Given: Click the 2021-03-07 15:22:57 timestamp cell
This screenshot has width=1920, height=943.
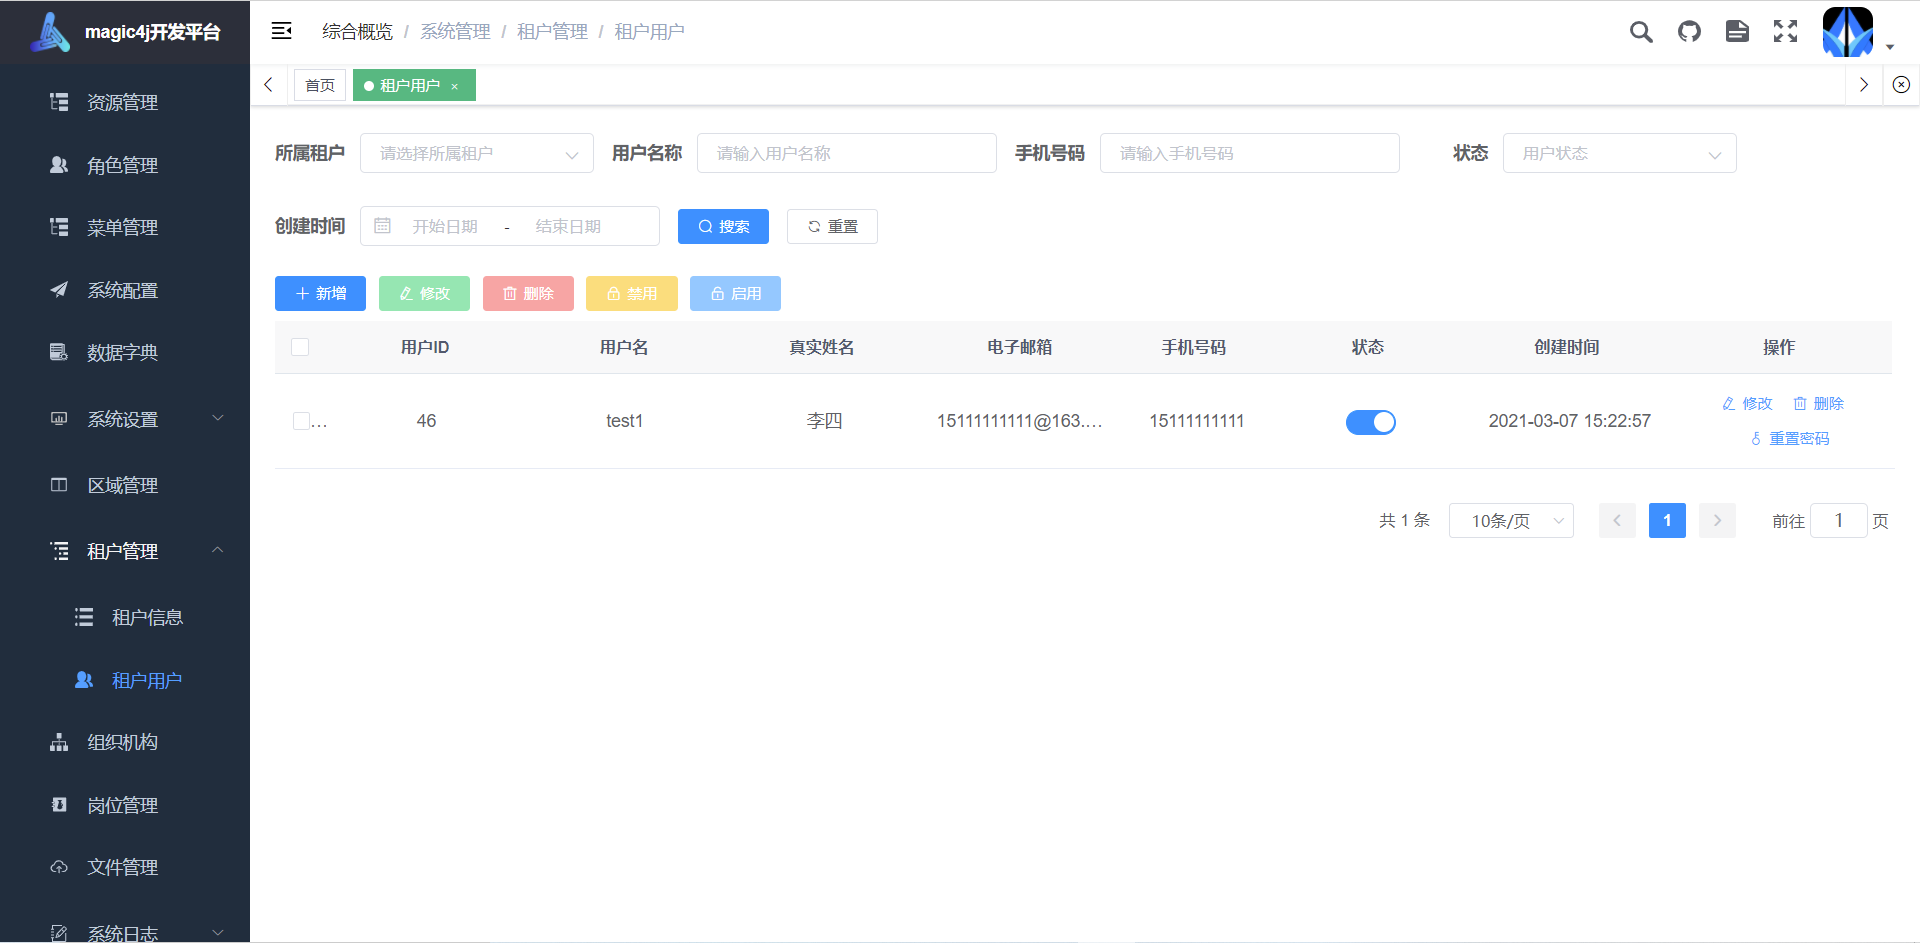Looking at the screenshot, I should click(1569, 421).
